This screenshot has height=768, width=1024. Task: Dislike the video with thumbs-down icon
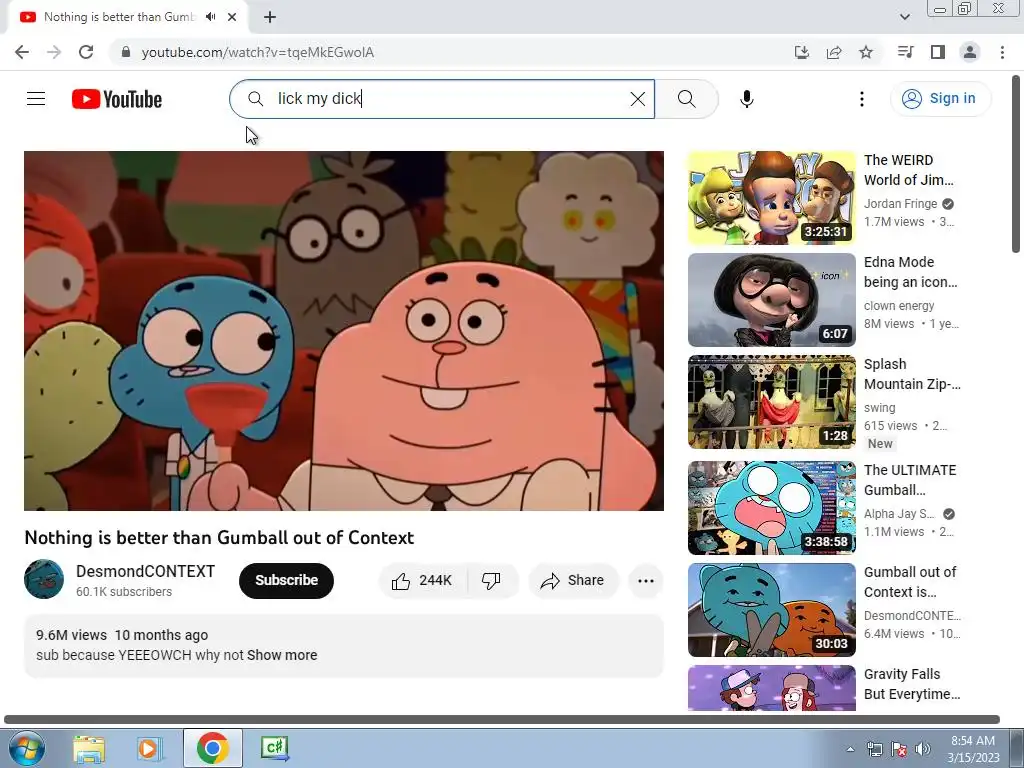click(491, 581)
